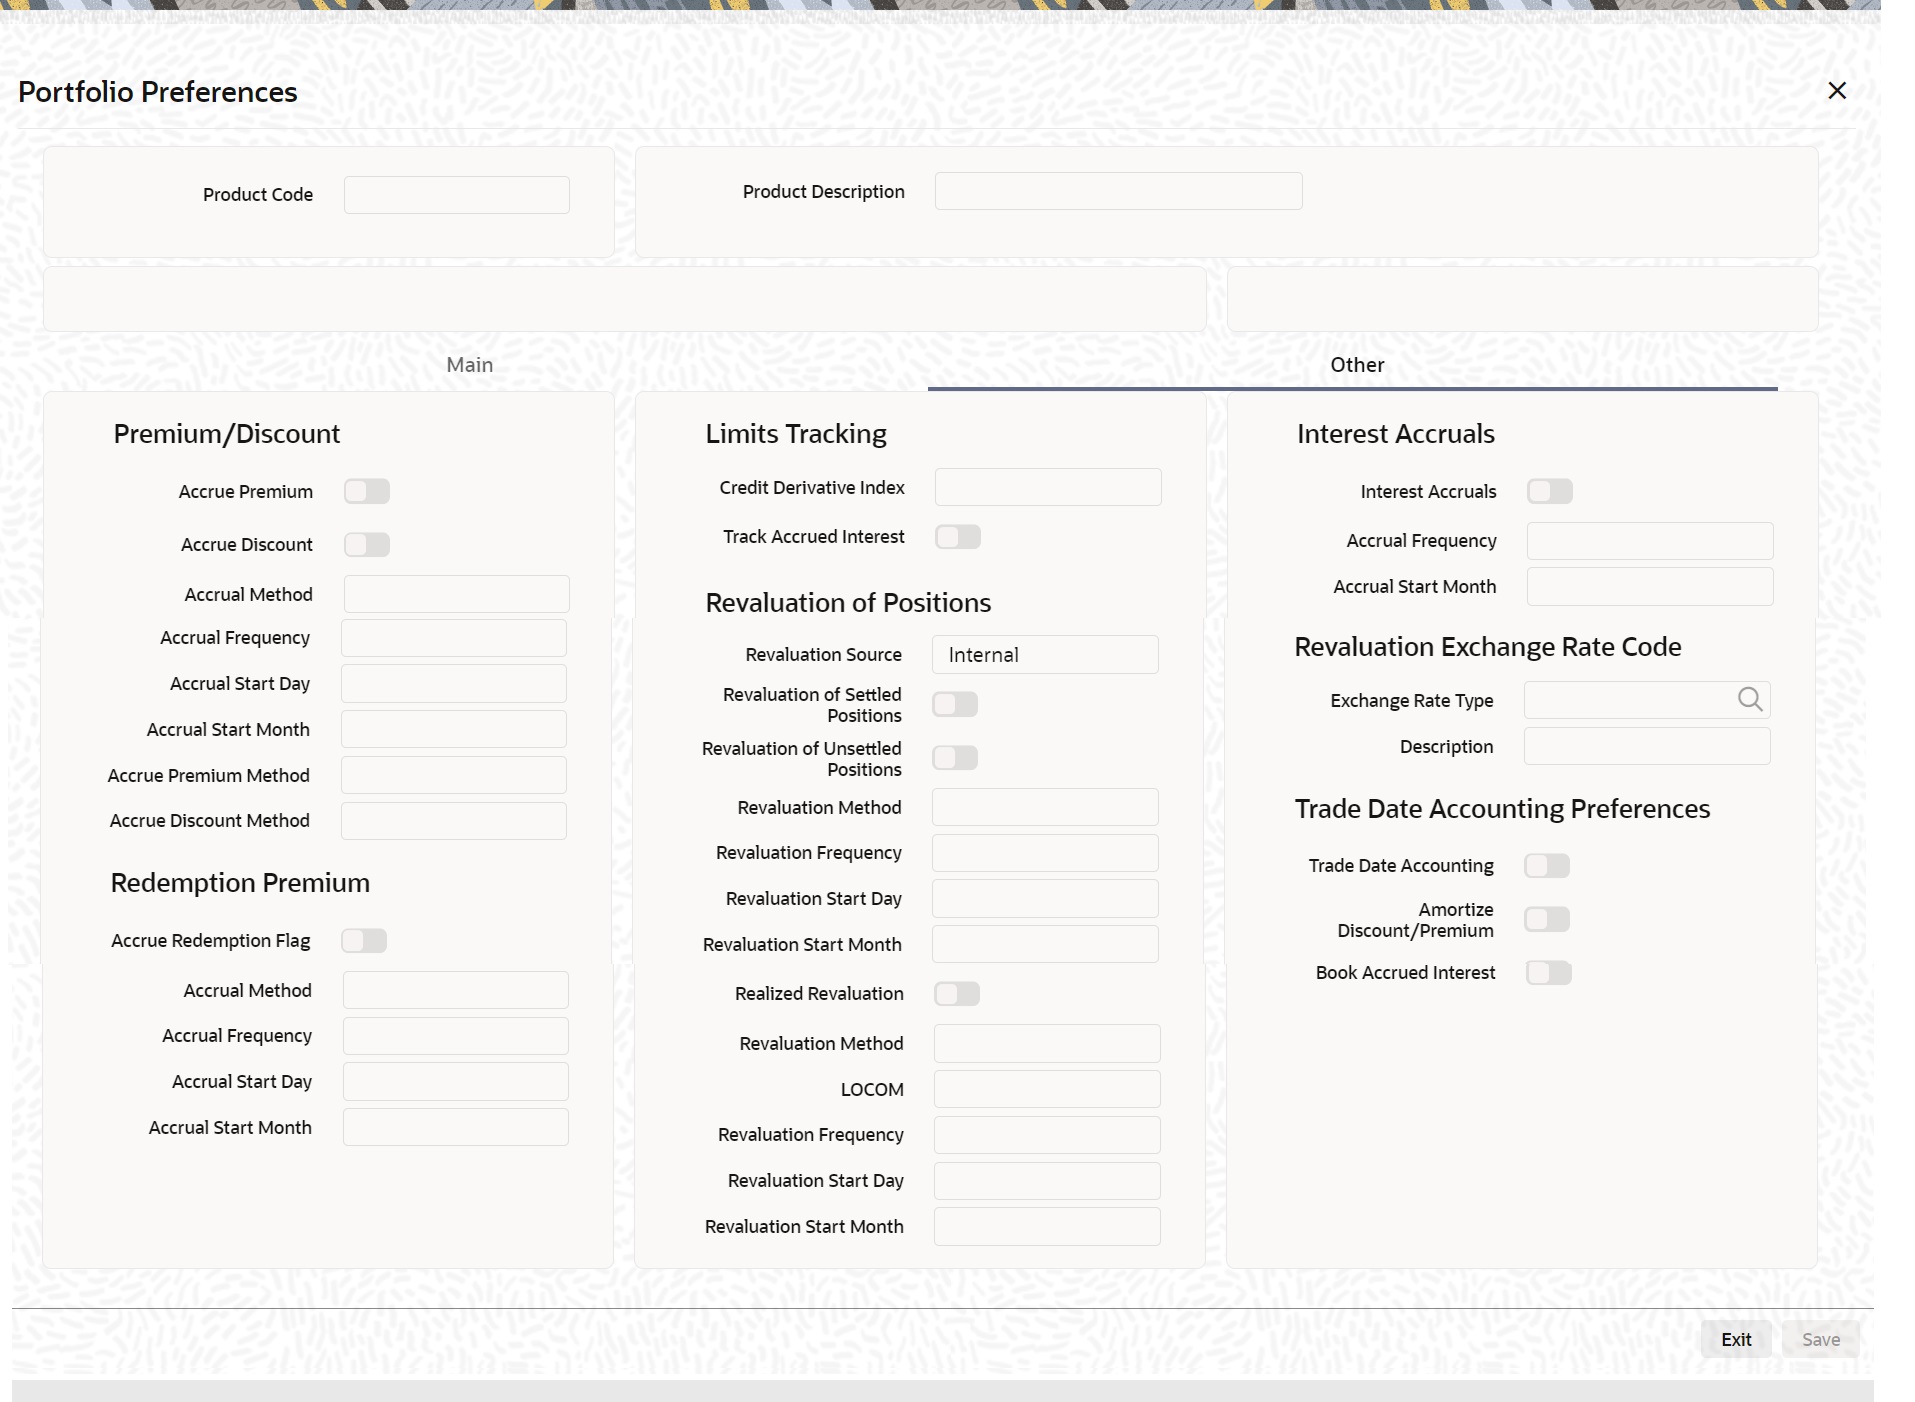Click the Product Code input field
This screenshot has height=1402, width=1915.
tap(456, 194)
